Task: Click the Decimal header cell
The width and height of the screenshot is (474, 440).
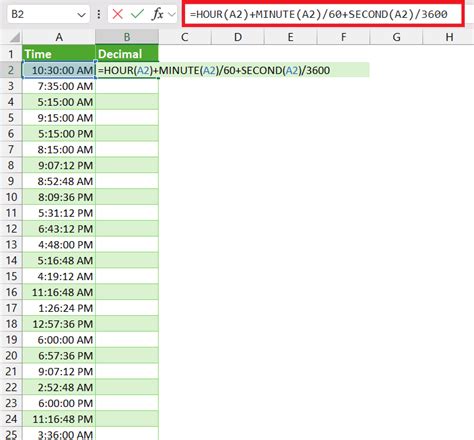Action: pos(127,54)
